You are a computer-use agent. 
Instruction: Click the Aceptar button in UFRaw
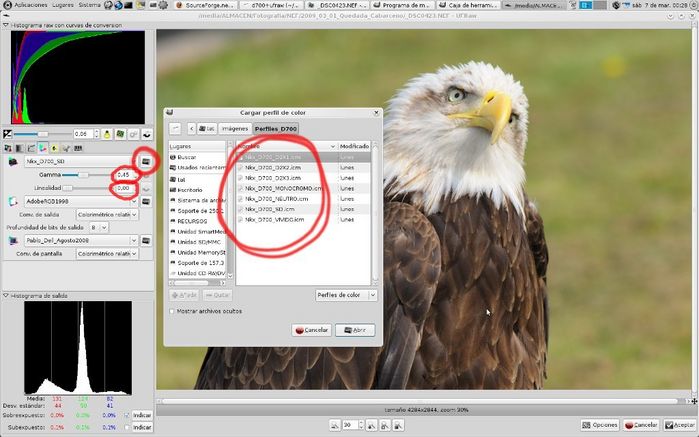(680, 425)
